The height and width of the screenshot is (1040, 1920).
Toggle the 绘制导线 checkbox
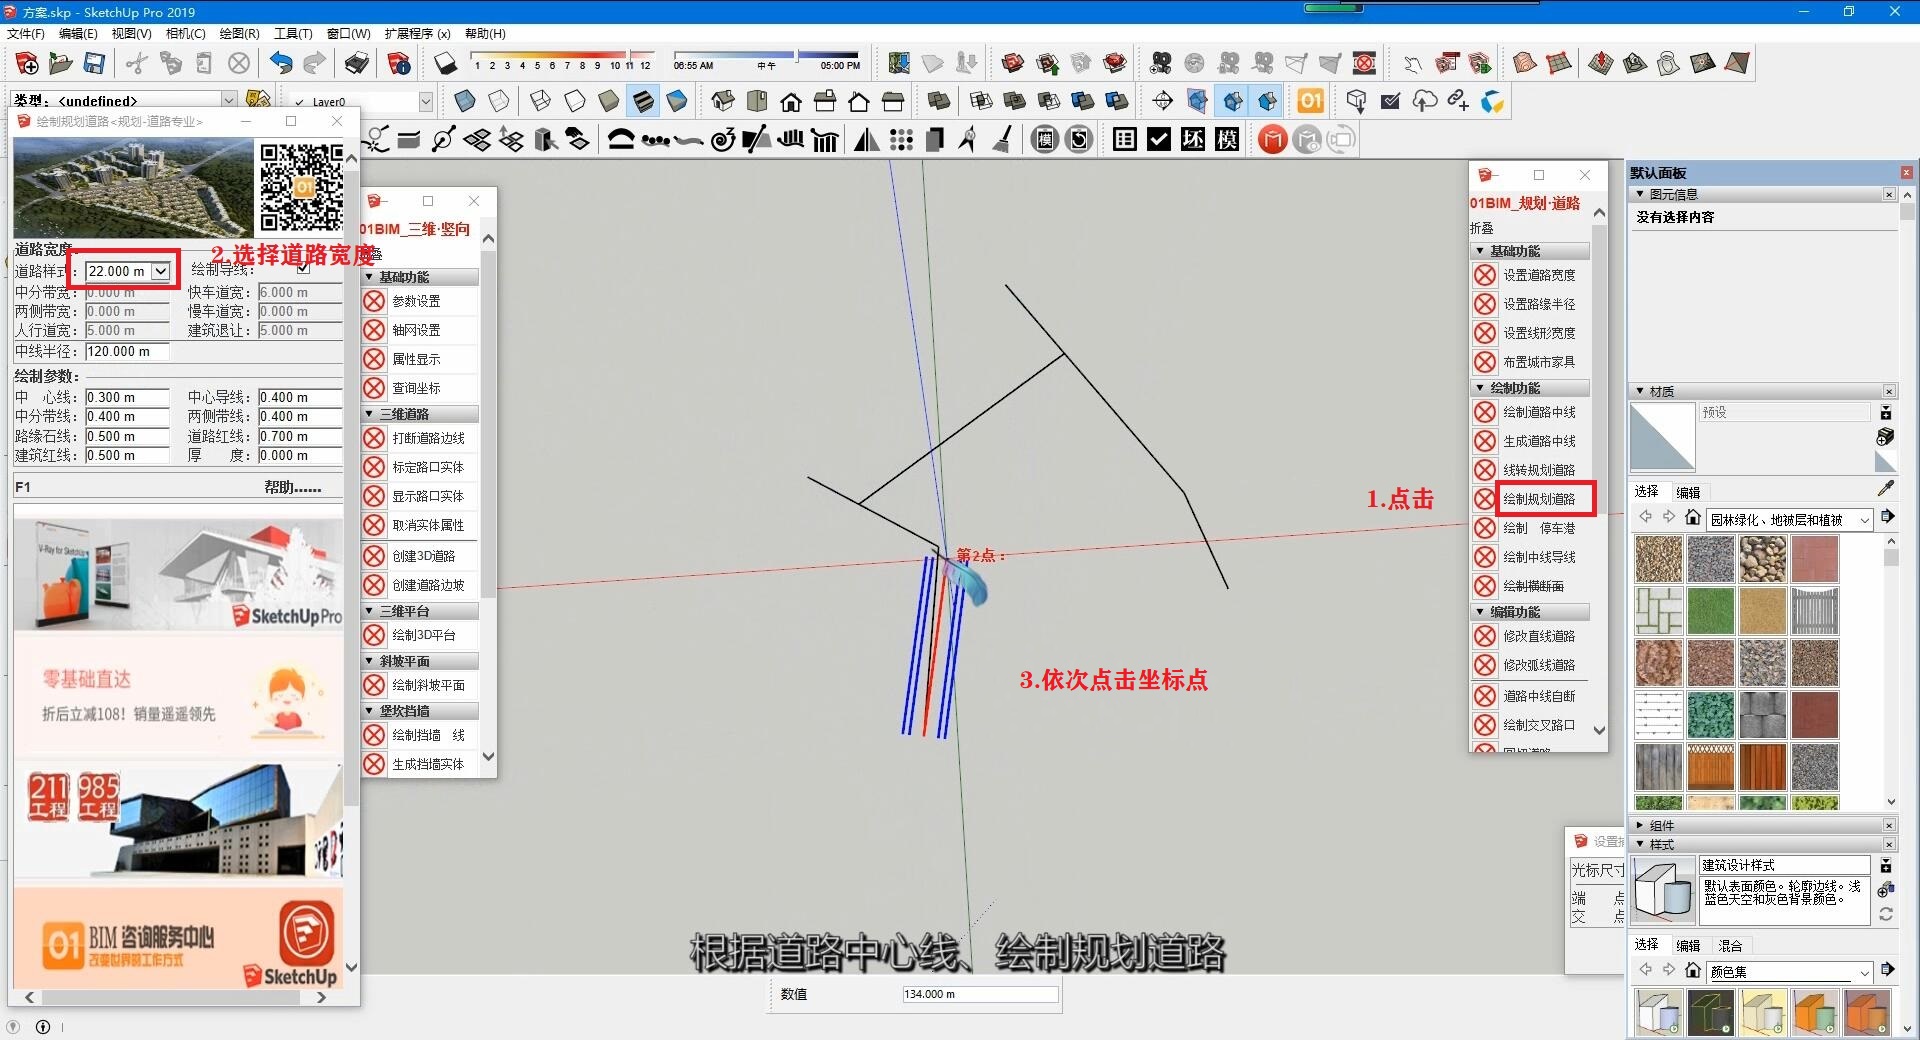304,269
